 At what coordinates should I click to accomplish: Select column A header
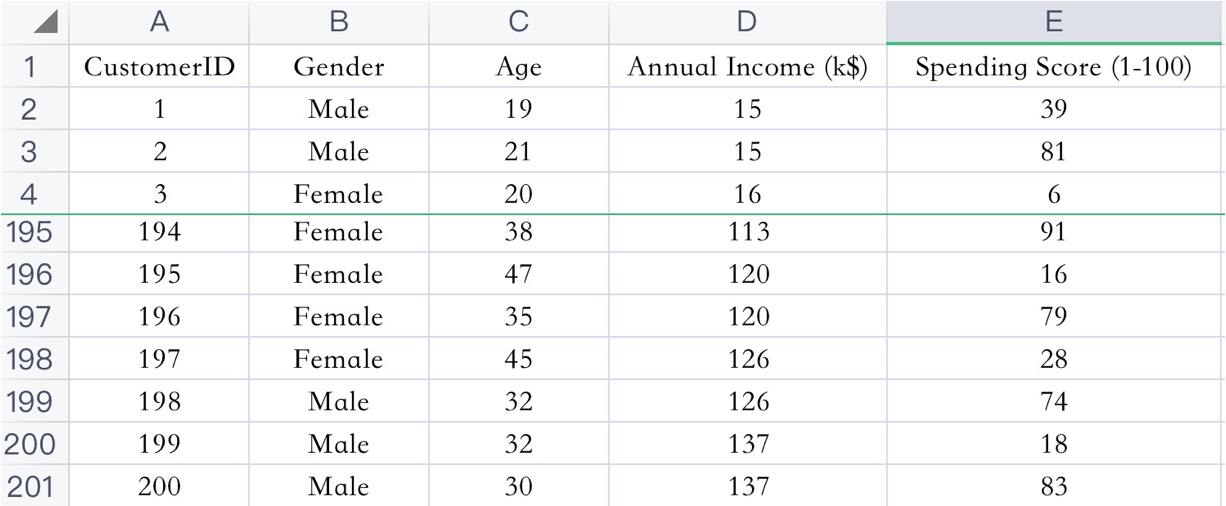[x=159, y=22]
